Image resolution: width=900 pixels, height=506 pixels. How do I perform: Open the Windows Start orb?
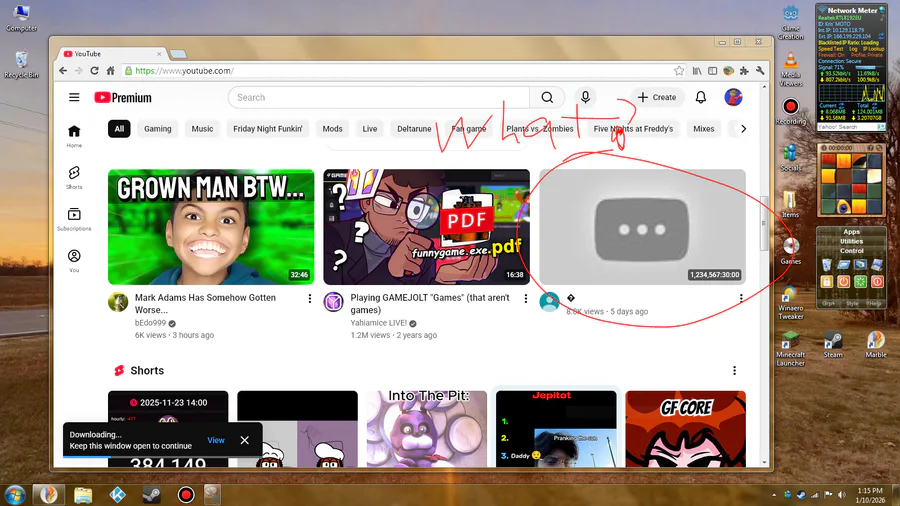click(15, 495)
